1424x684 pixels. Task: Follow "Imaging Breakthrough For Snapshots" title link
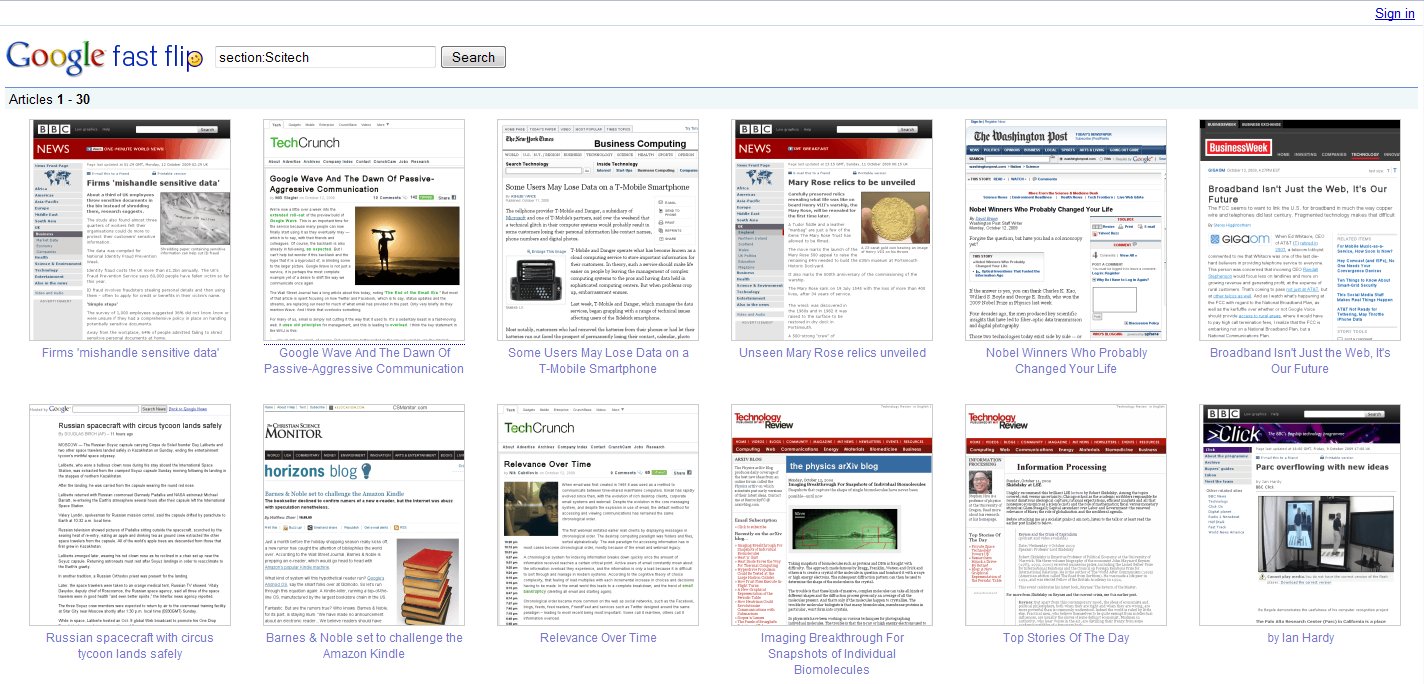point(832,654)
